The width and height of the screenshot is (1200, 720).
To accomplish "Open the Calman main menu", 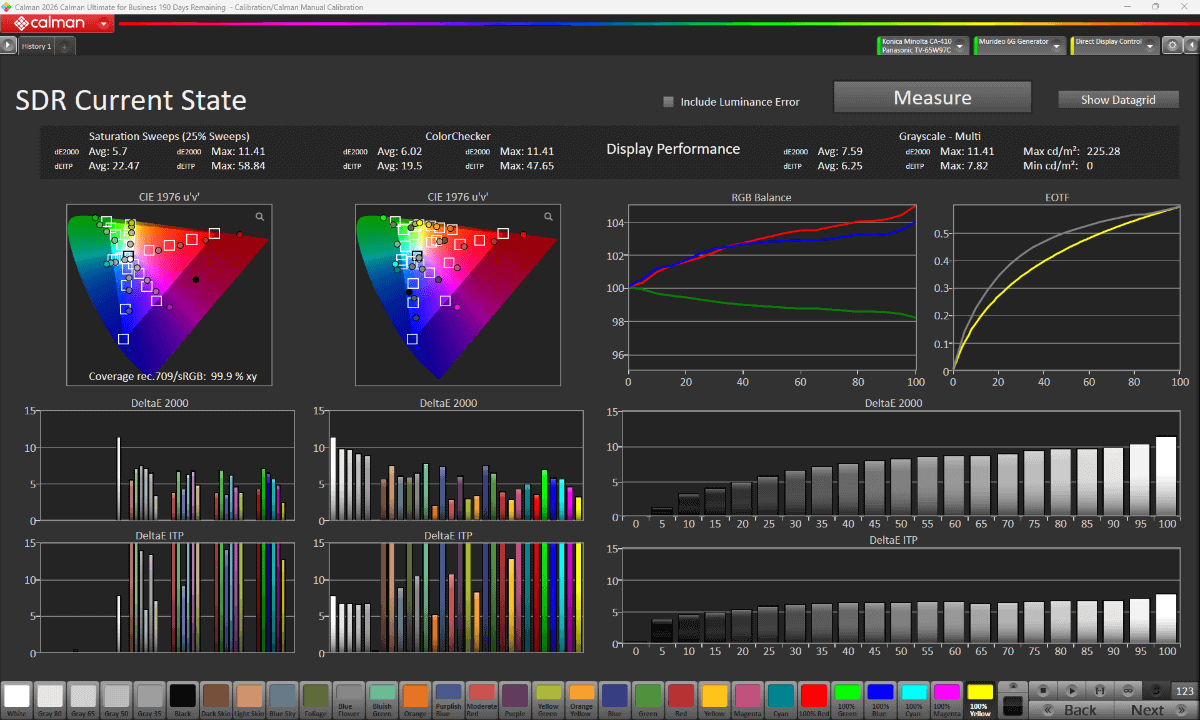I will point(58,22).
